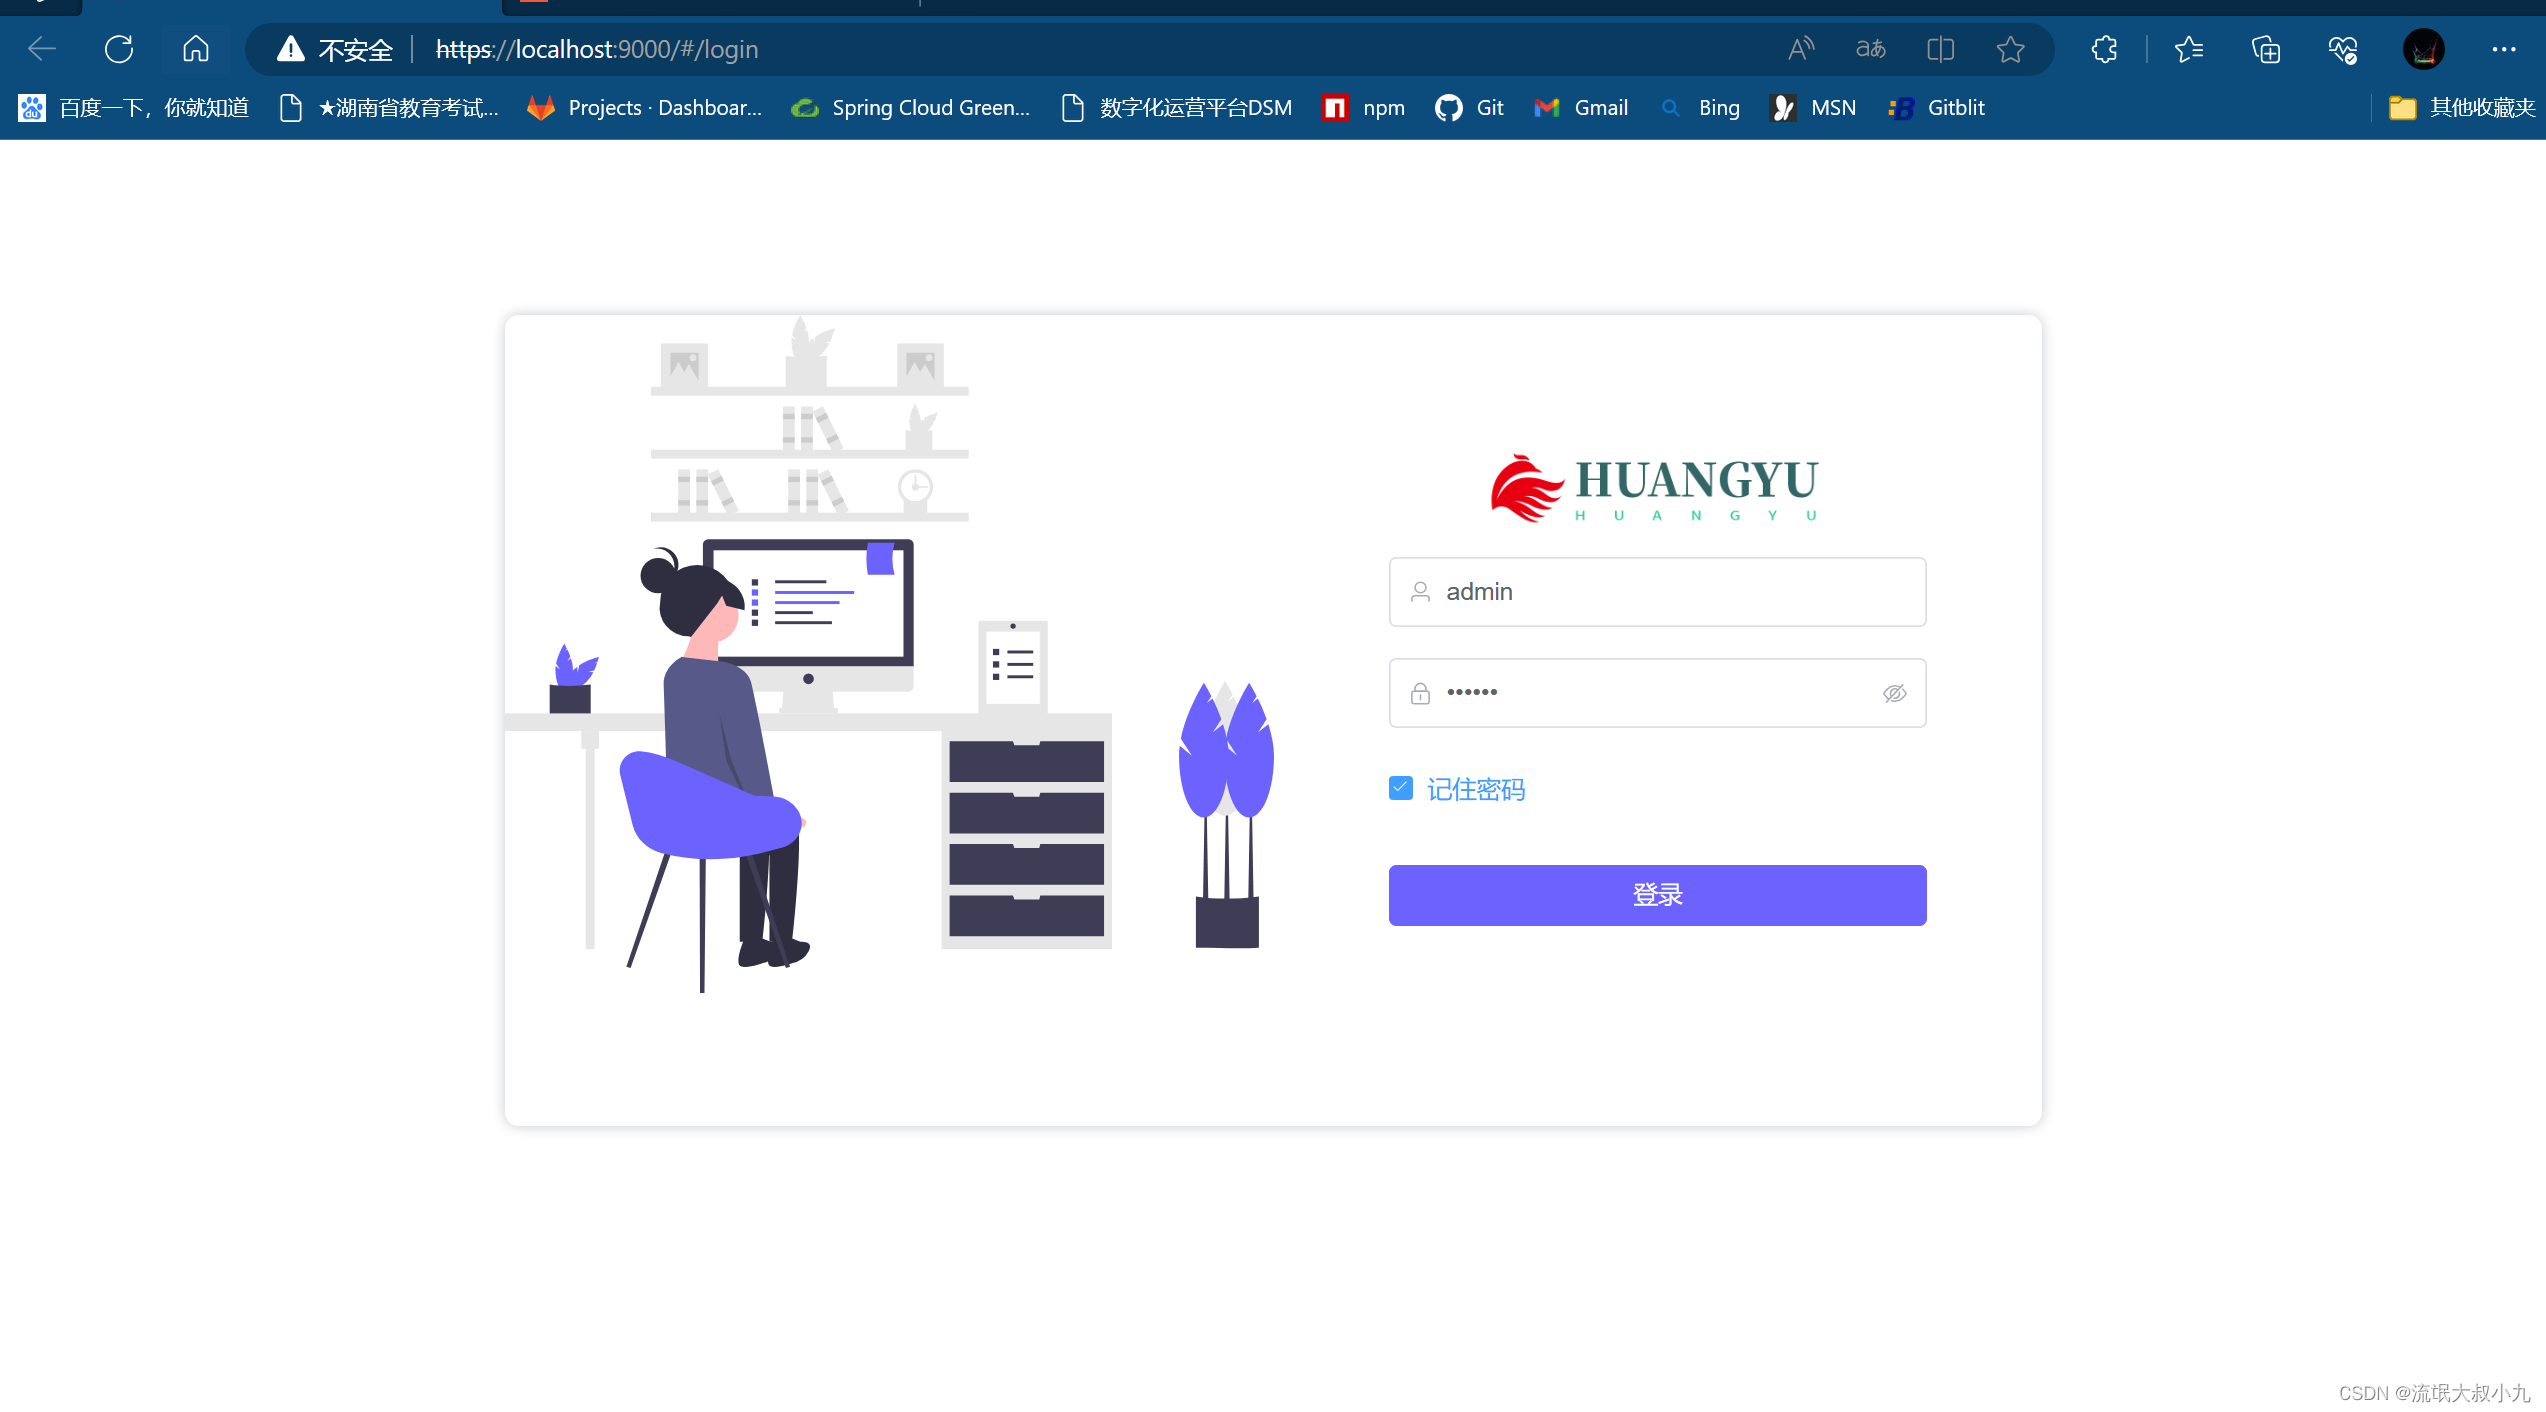
Task: Open the browser settings menu
Action: tap(2505, 49)
